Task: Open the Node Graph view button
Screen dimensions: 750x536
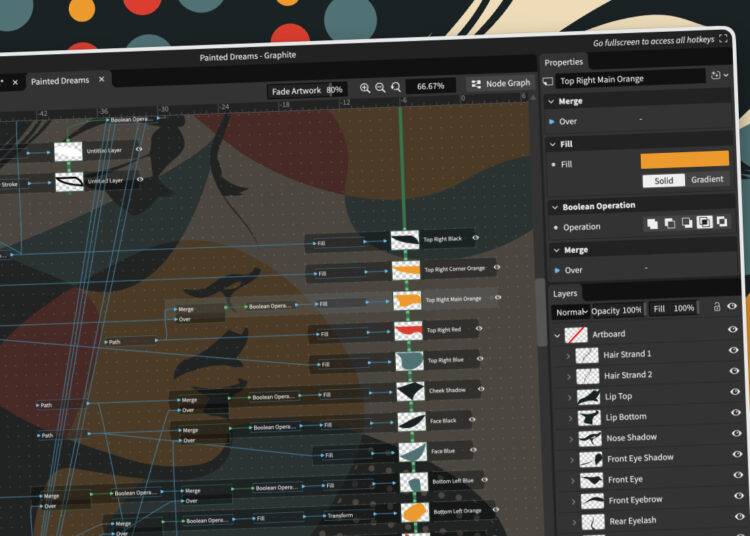Action: tap(501, 84)
